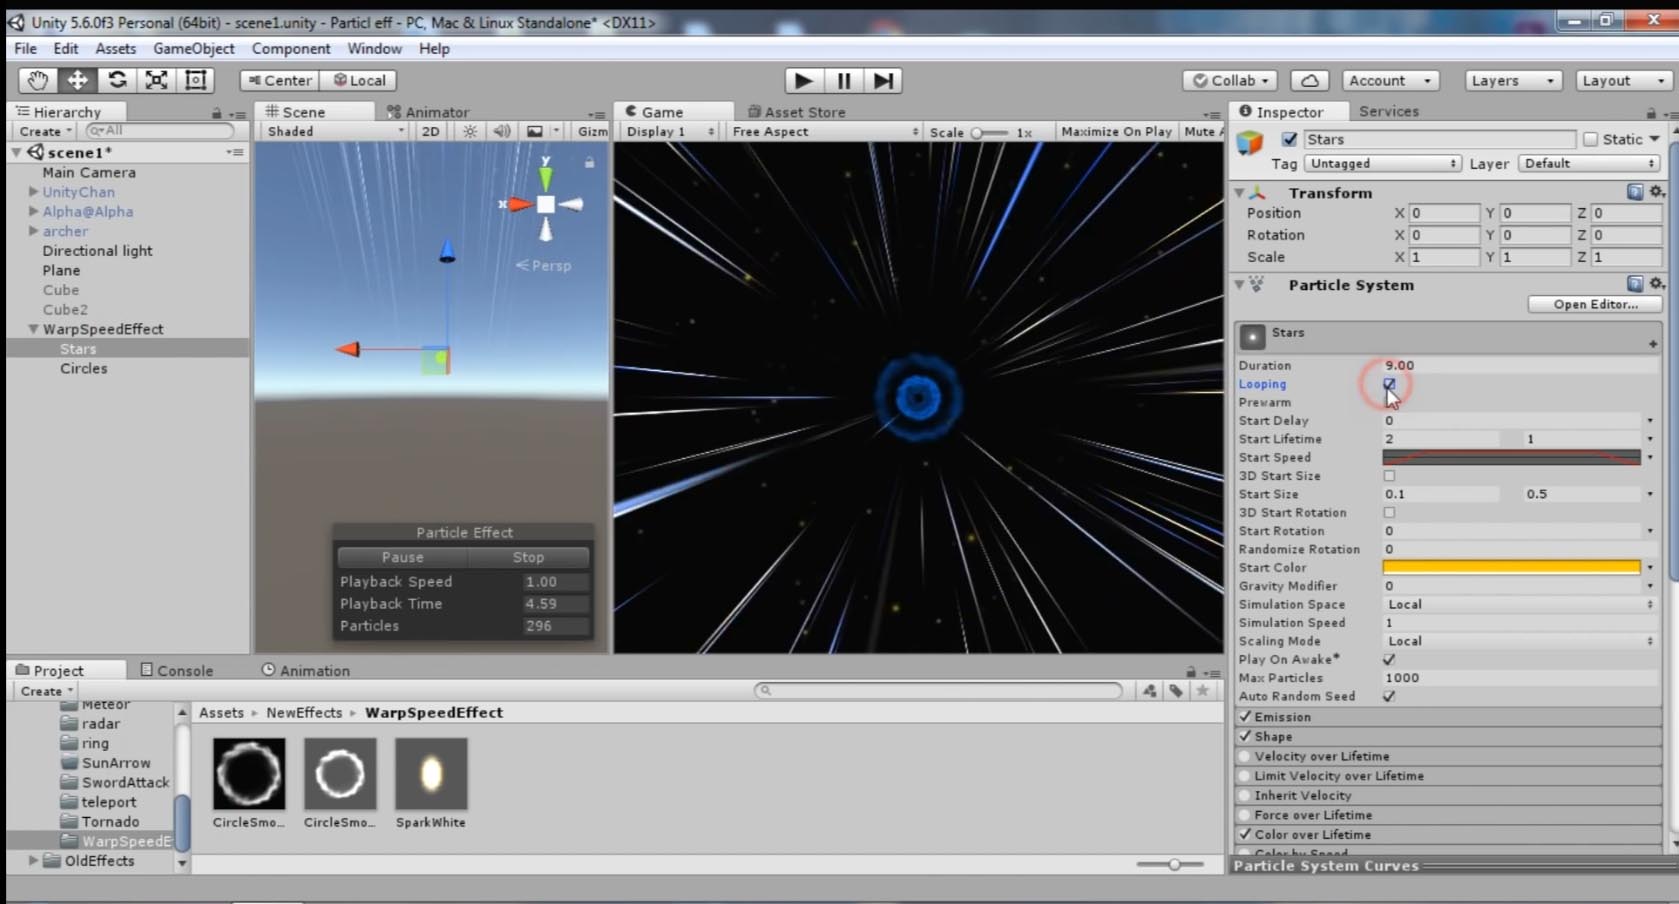The height and width of the screenshot is (904, 1679).
Task: Click the Stars GameObject cube icon
Action: click(x=1250, y=142)
